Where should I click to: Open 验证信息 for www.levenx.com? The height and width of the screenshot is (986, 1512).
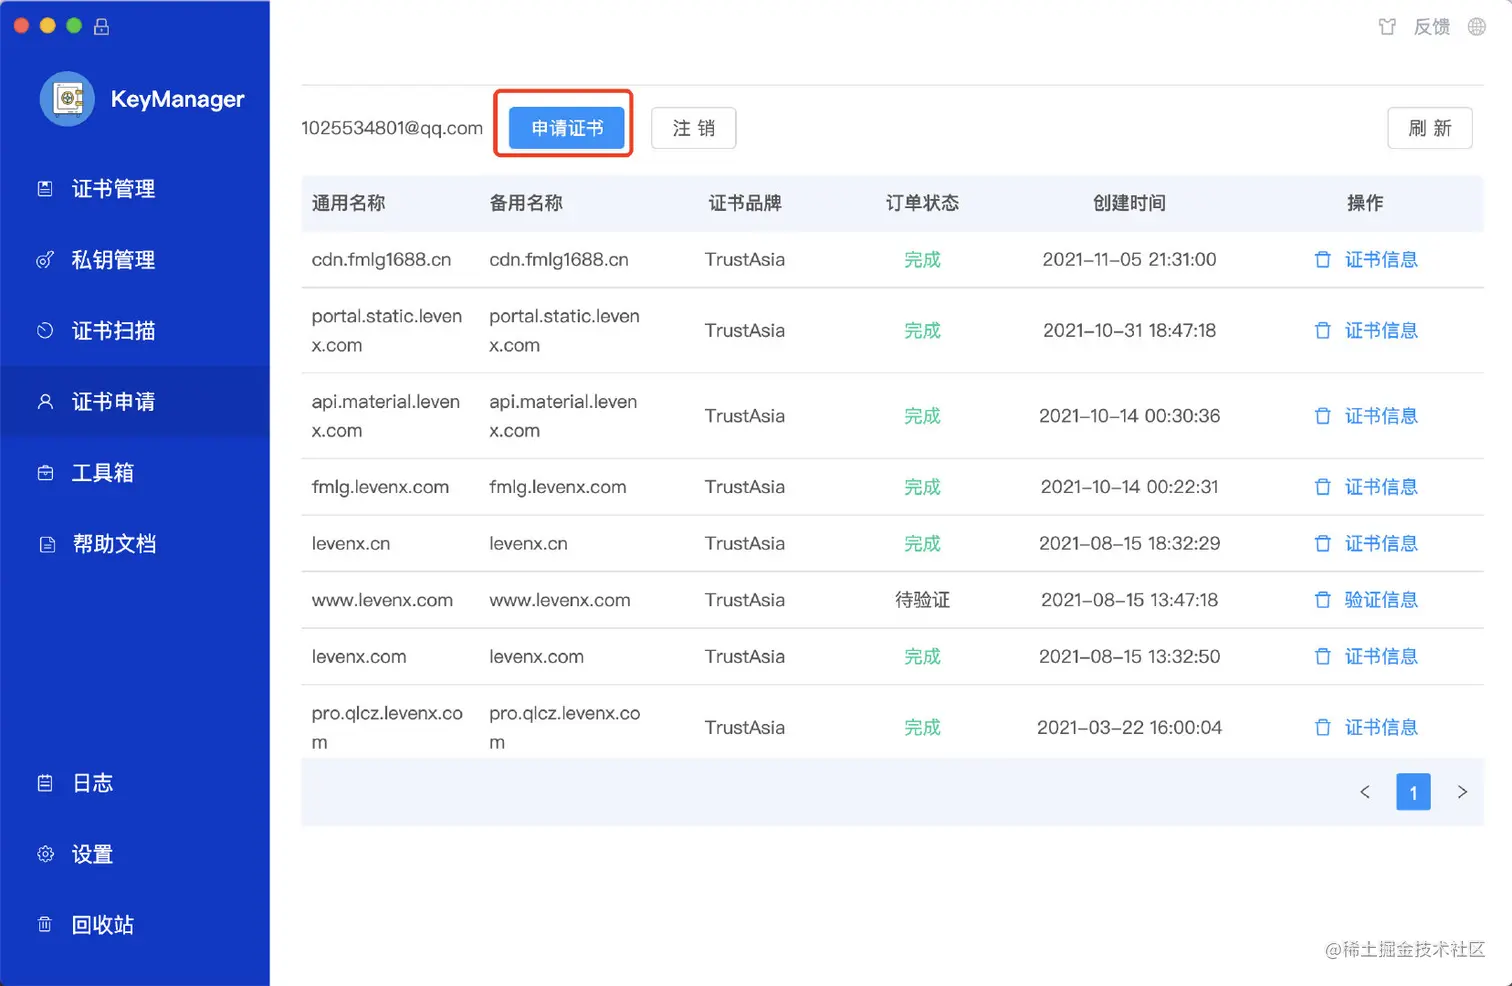[x=1381, y=600]
